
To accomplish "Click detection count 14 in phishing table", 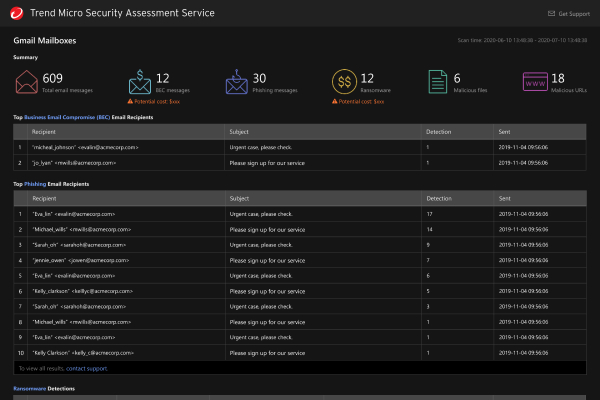I will pyautogui.click(x=429, y=229).
